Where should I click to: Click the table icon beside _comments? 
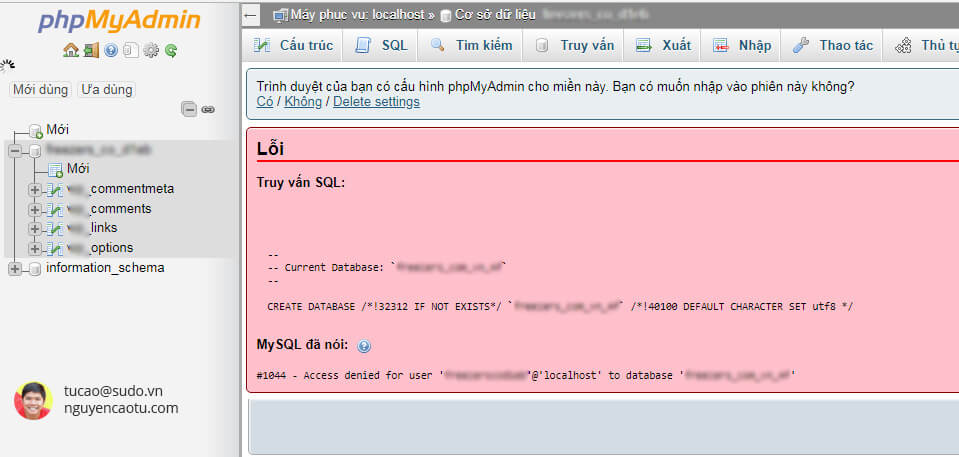click(x=55, y=210)
